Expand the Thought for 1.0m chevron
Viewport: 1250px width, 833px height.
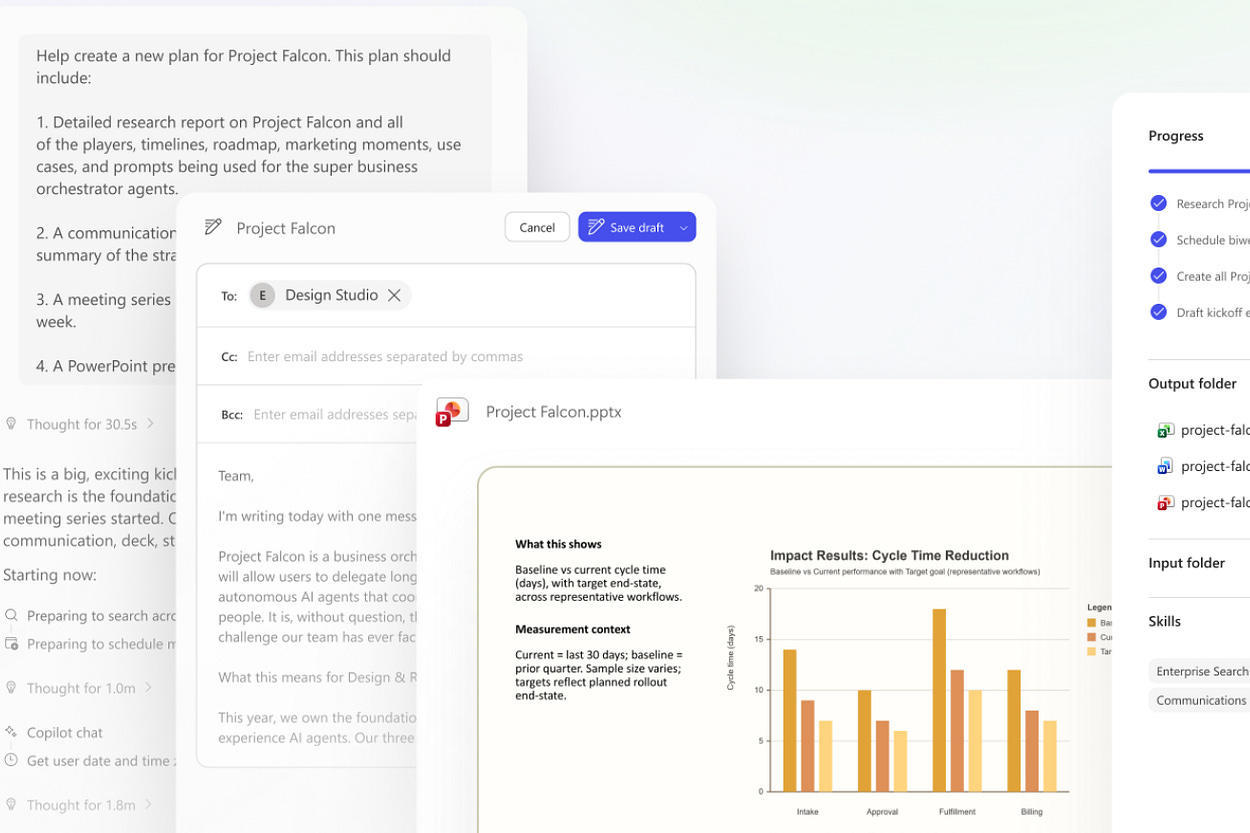click(148, 687)
